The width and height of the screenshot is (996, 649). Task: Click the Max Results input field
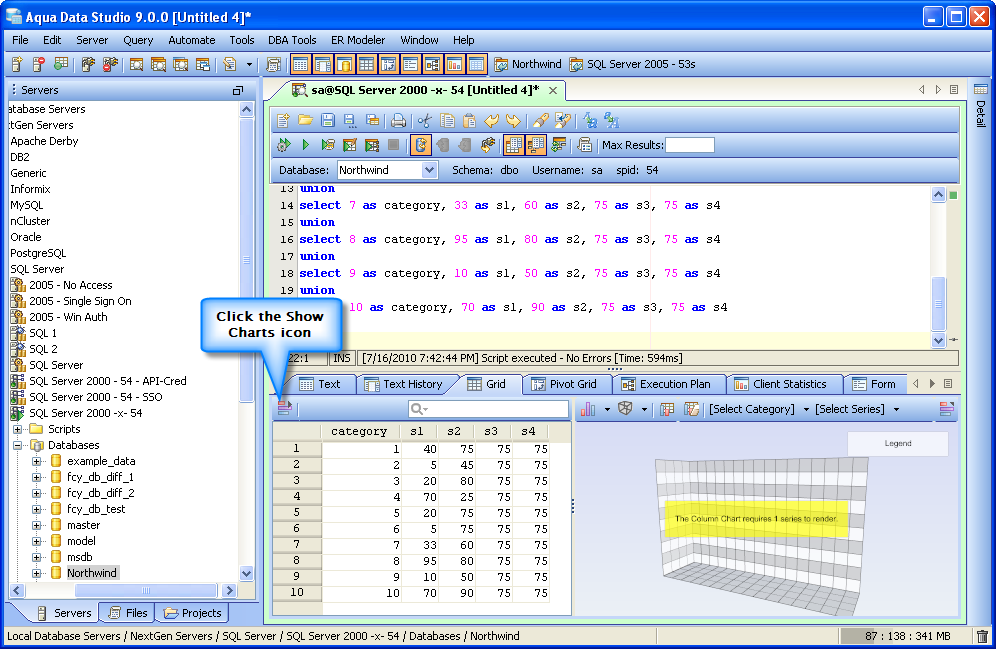[x=690, y=145]
